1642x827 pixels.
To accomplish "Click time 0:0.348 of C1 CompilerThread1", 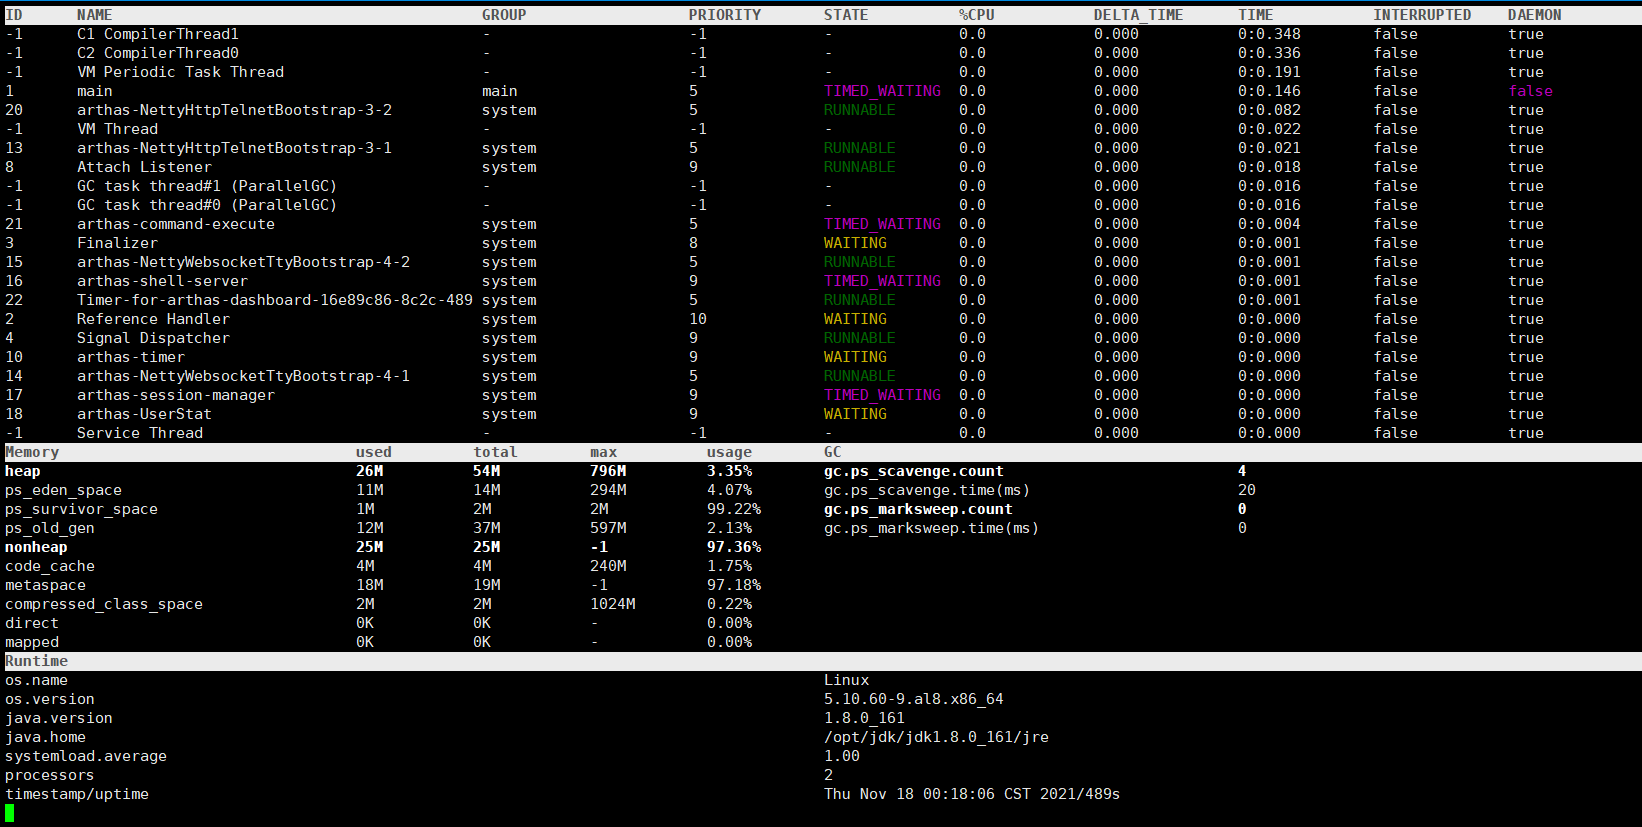I will tap(1269, 34).
